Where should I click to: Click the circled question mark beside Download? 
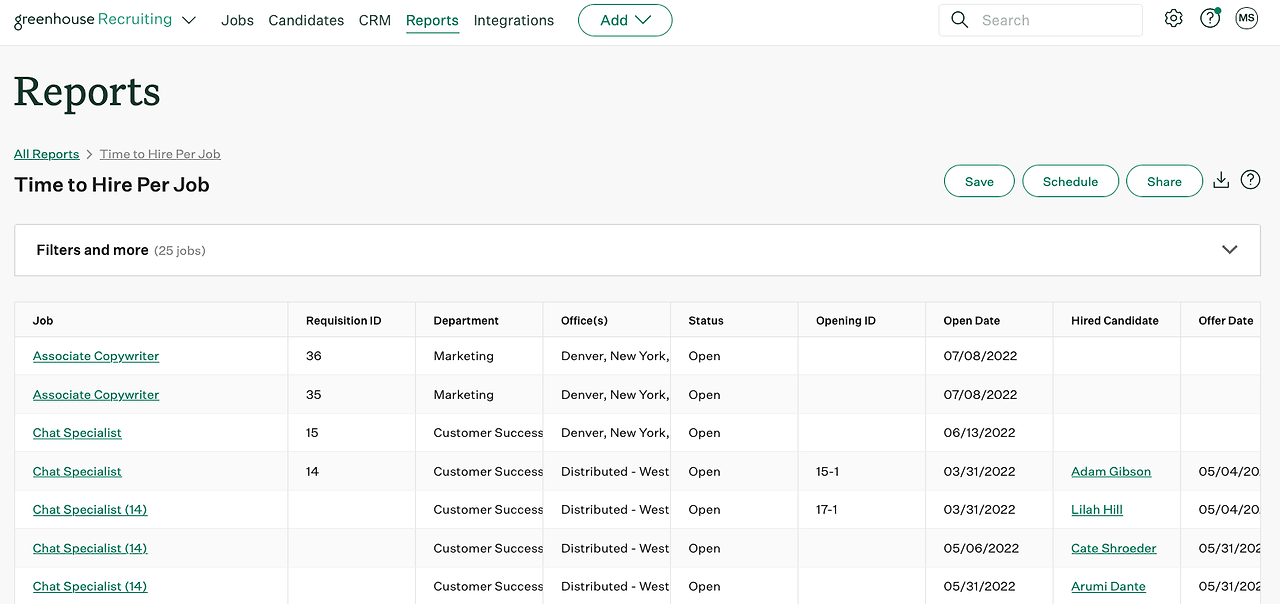(1250, 180)
